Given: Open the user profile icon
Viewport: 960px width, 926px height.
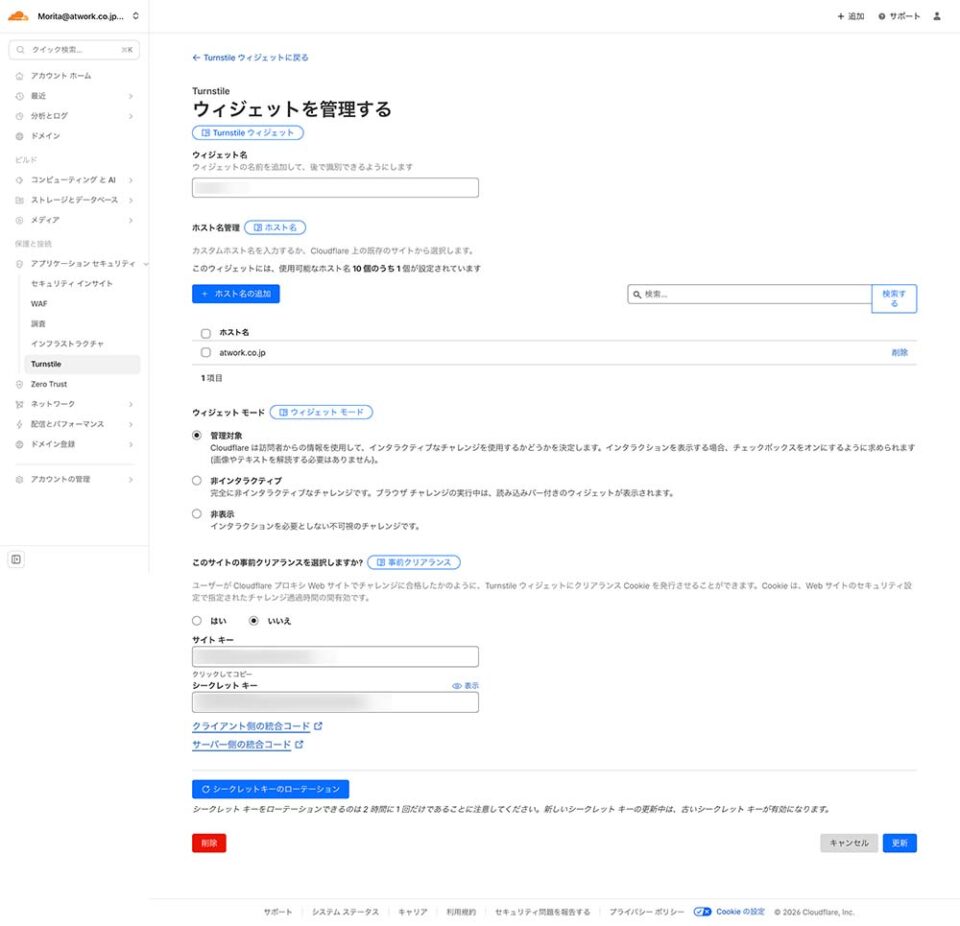Looking at the screenshot, I should point(937,16).
